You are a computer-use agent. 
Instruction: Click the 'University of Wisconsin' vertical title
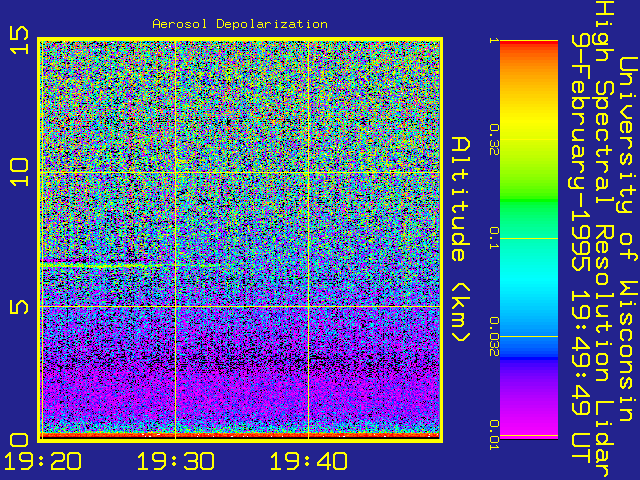628,239
